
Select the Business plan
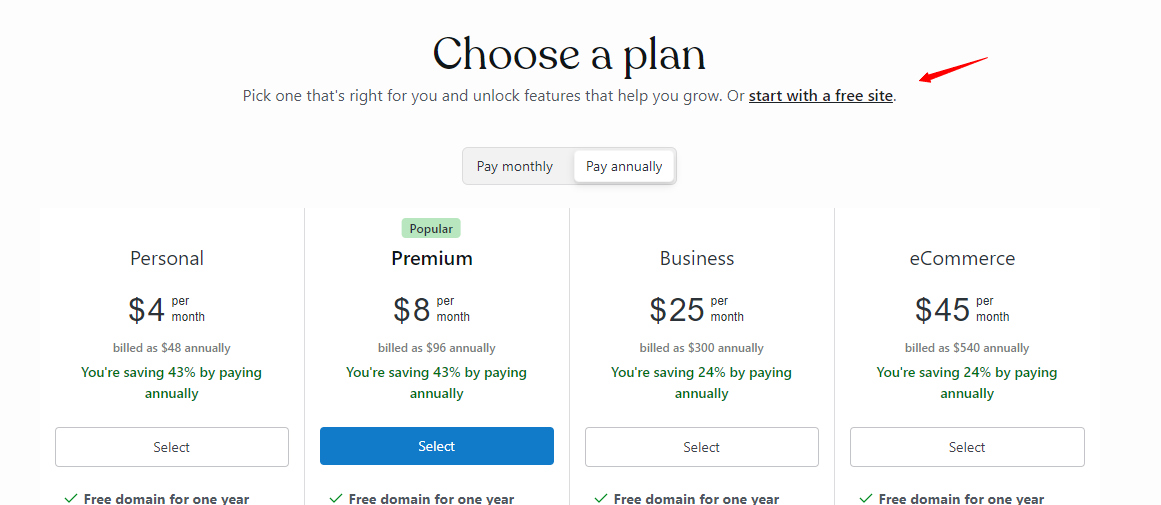click(x=702, y=447)
